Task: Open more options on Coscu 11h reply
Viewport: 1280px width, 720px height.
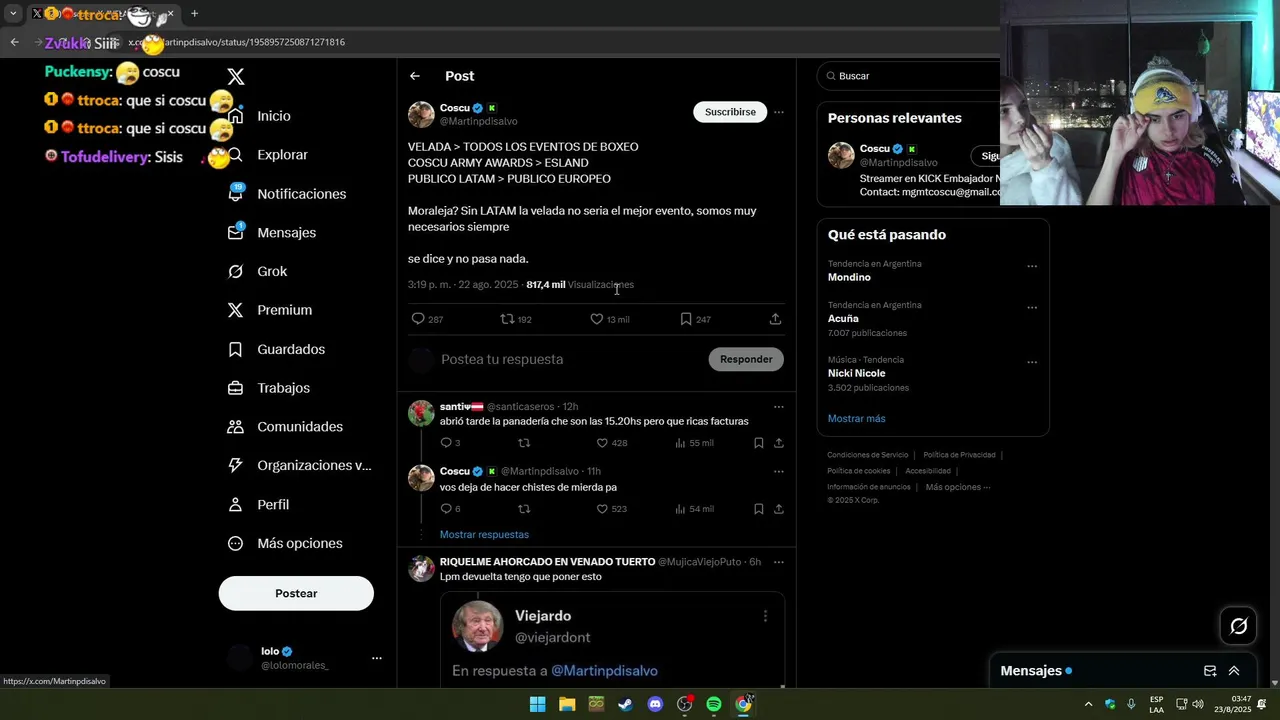Action: 779,471
